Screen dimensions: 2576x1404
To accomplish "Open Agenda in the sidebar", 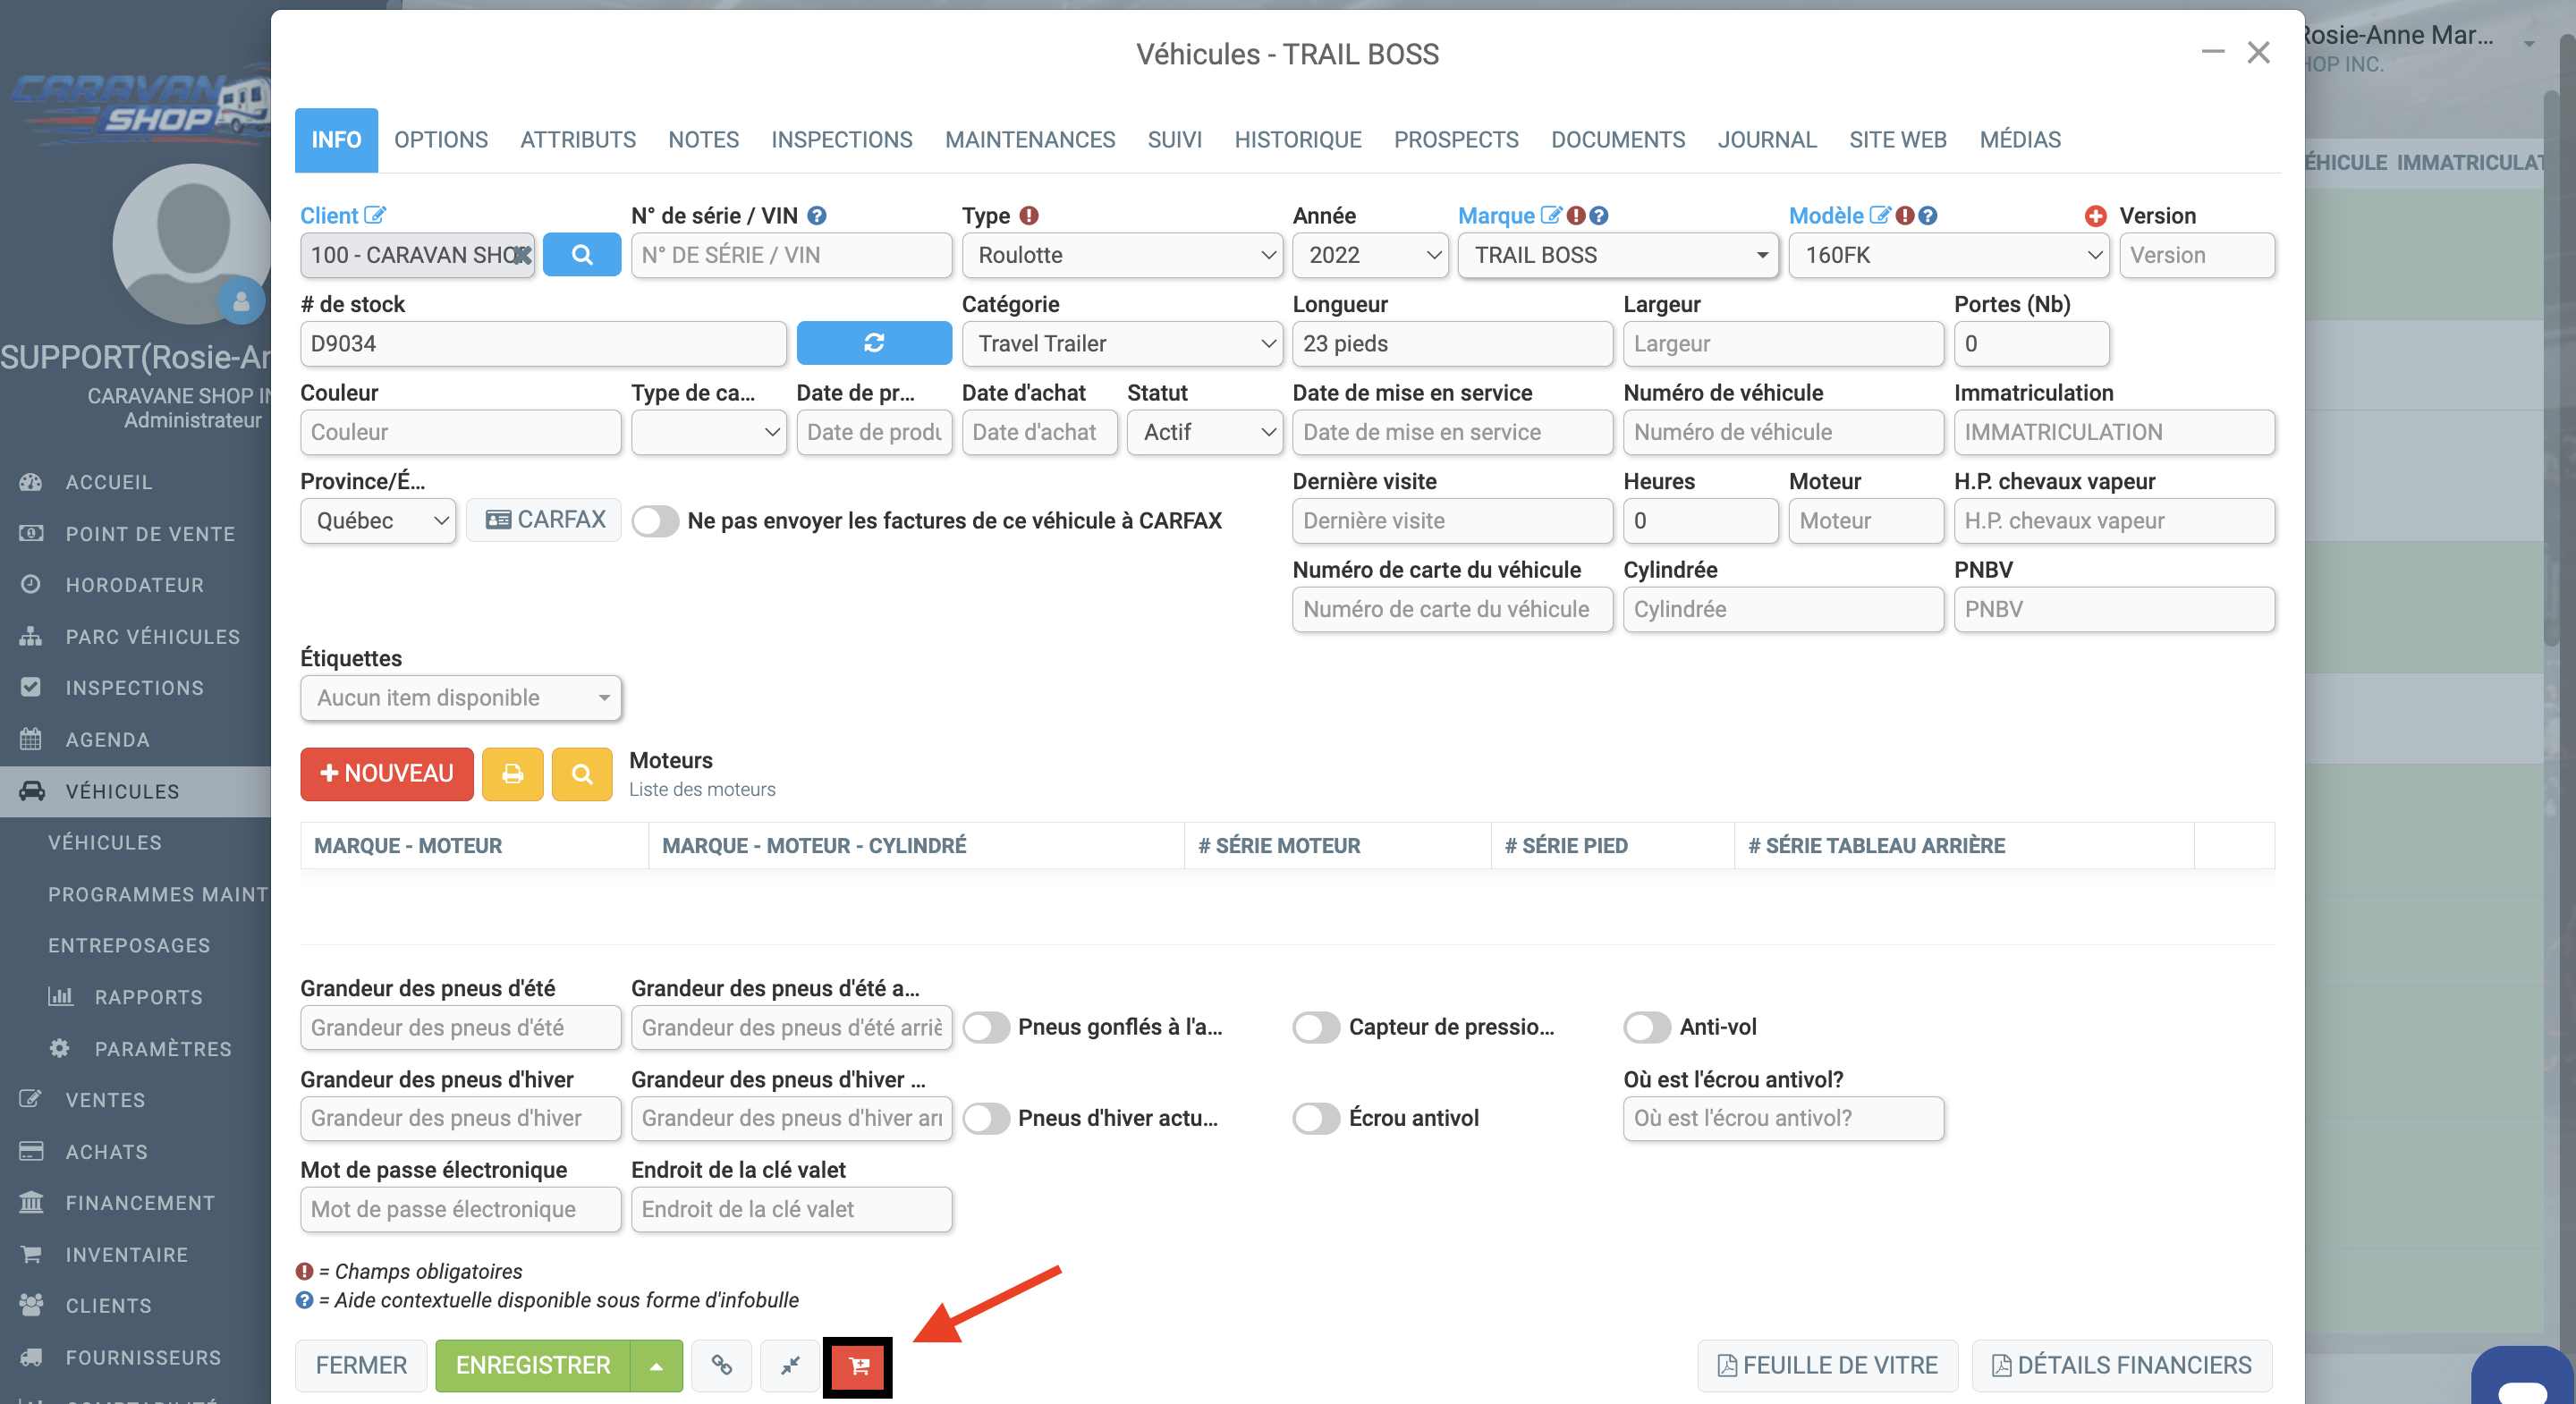I will click(107, 740).
